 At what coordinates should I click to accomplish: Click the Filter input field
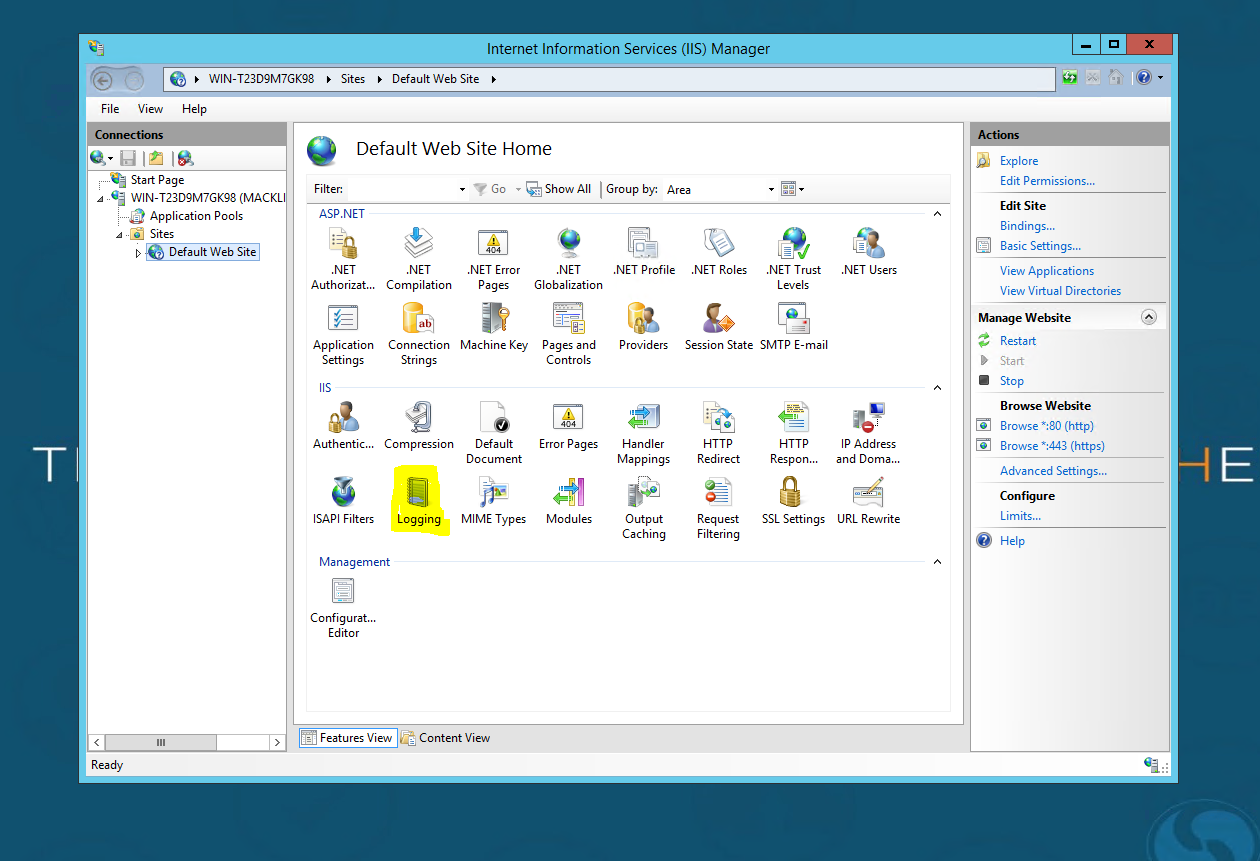405,189
